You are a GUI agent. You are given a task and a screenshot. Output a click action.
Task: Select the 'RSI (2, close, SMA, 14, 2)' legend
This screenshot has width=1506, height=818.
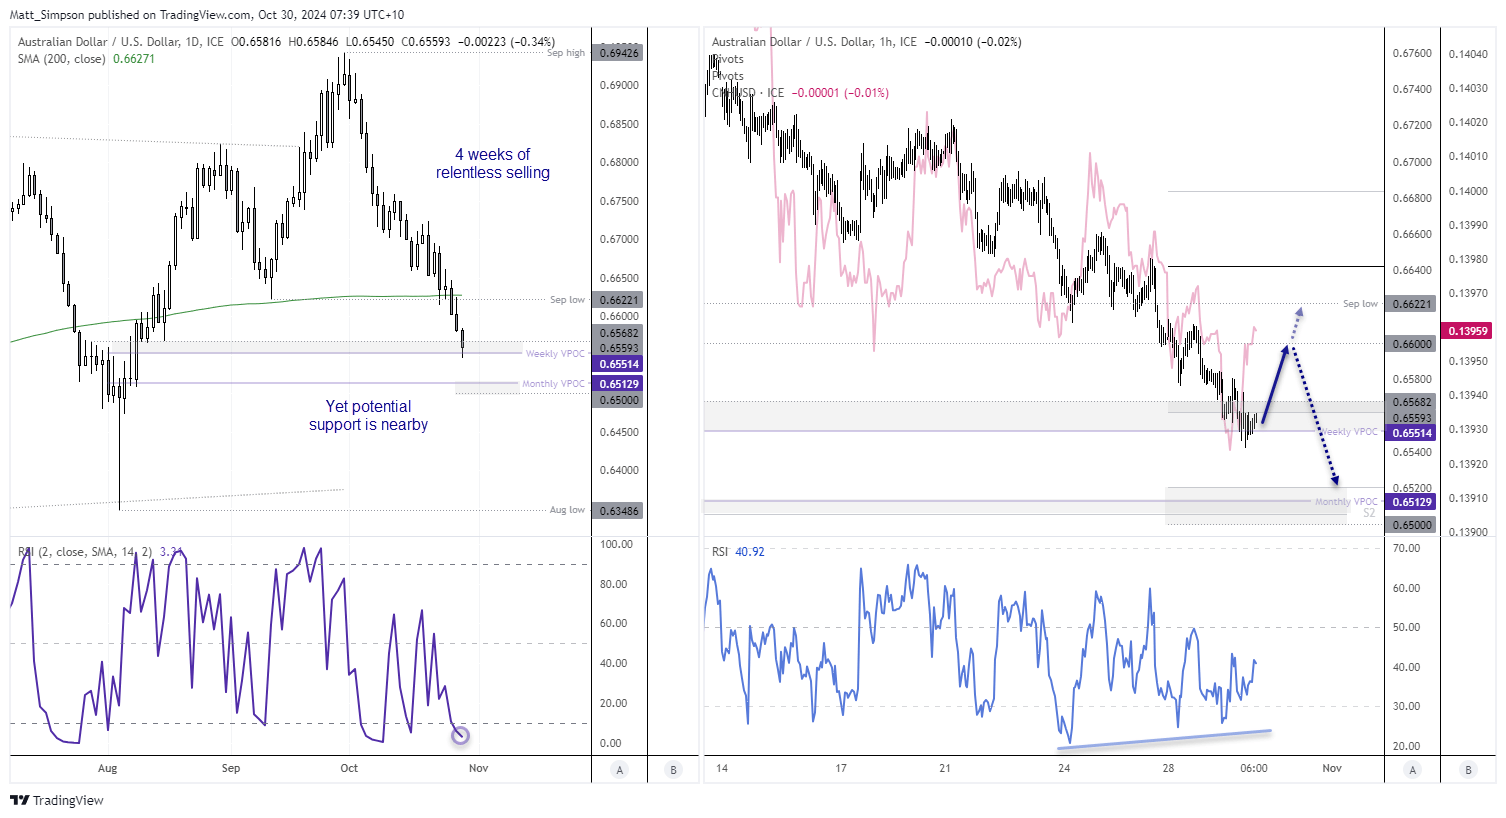[x=83, y=552]
